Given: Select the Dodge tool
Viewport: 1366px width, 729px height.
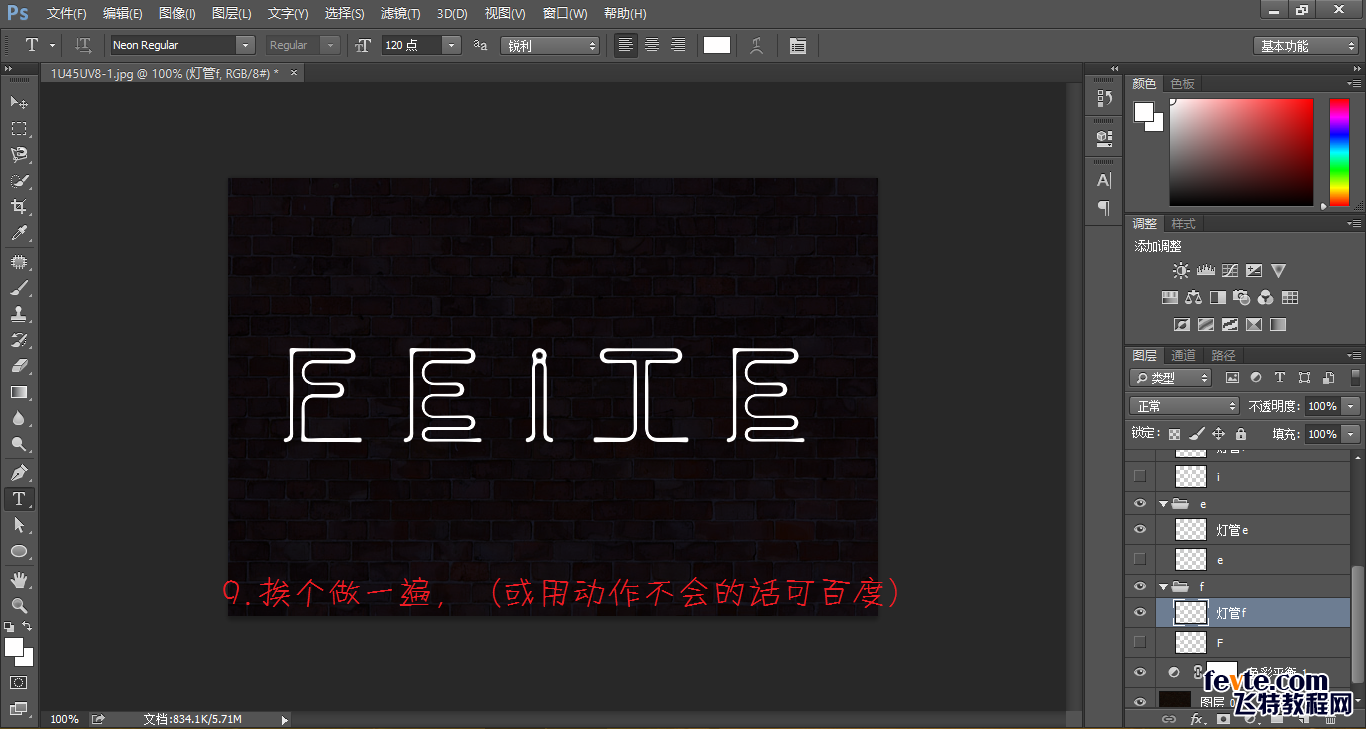Looking at the screenshot, I should 19,445.
